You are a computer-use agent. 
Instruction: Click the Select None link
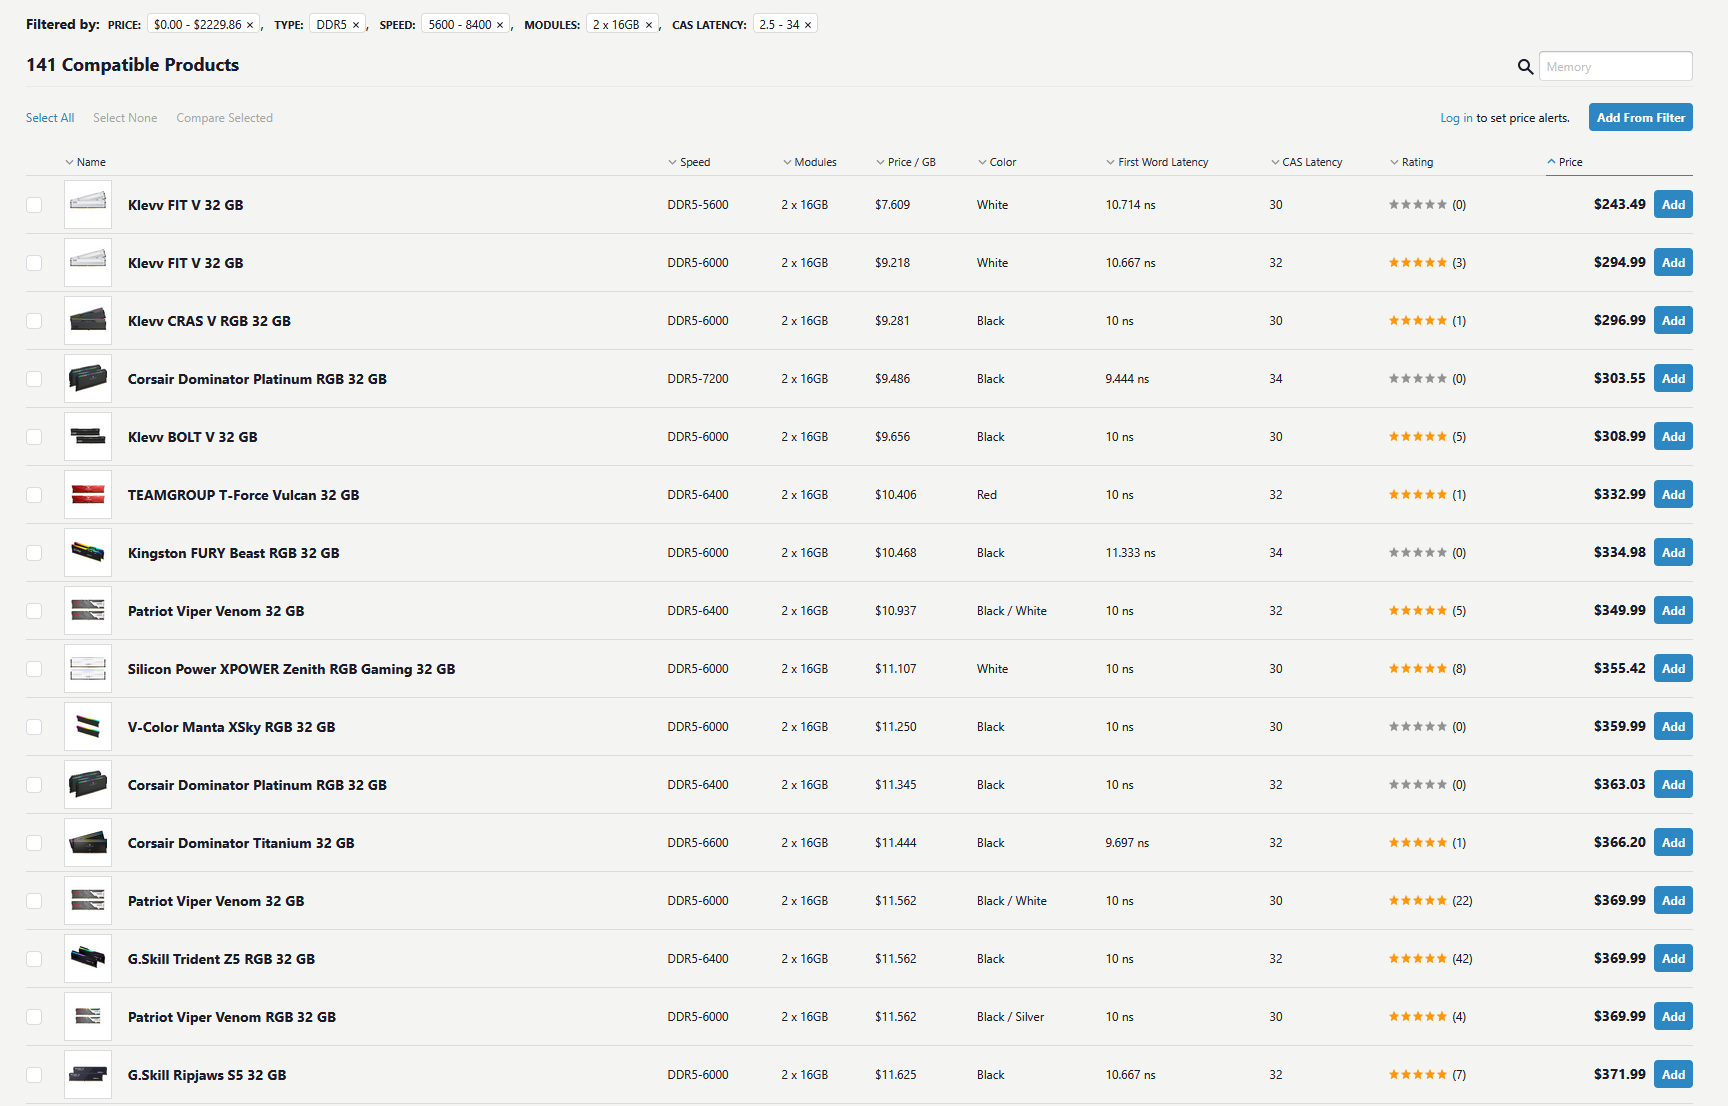pyautogui.click(x=125, y=118)
